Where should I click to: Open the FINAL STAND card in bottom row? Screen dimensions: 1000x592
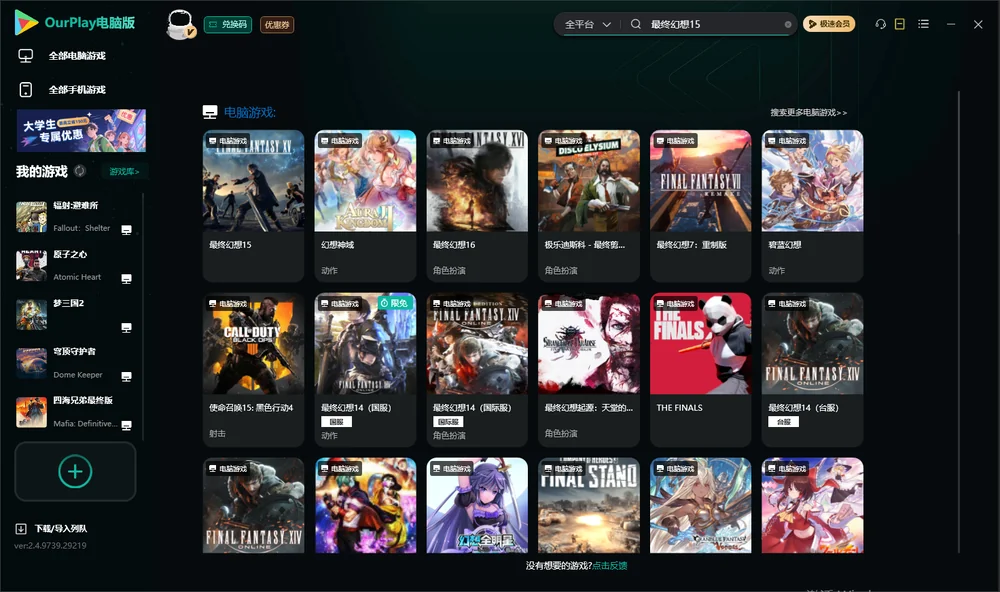(x=589, y=505)
